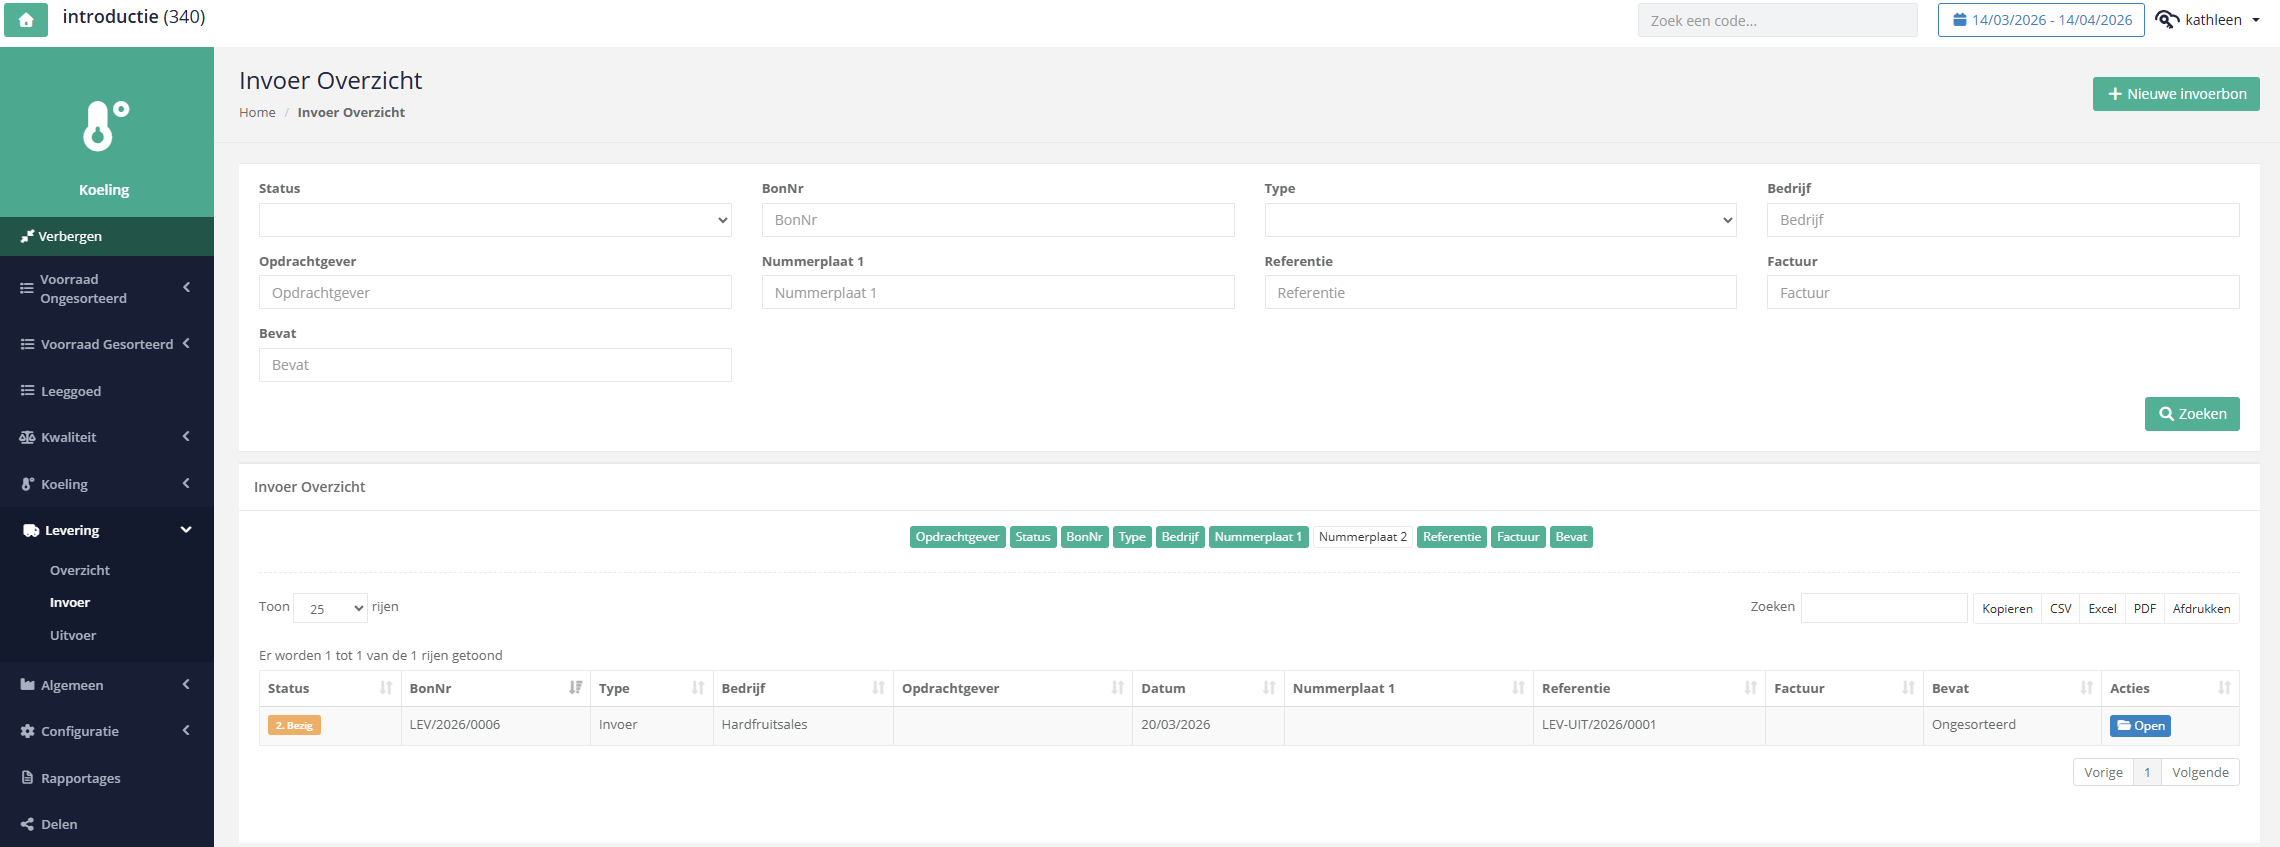Click the BonNr filter input
The height and width of the screenshot is (847, 2280).
(x=998, y=220)
